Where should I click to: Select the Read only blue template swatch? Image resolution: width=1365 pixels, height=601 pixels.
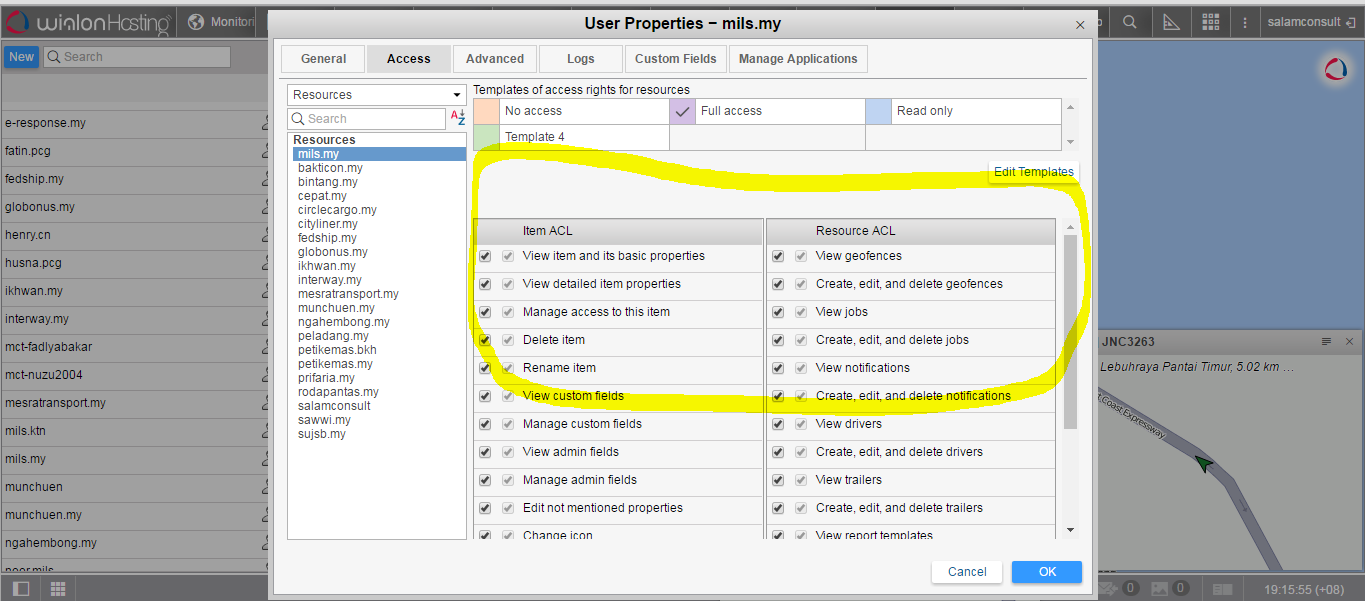coord(878,111)
